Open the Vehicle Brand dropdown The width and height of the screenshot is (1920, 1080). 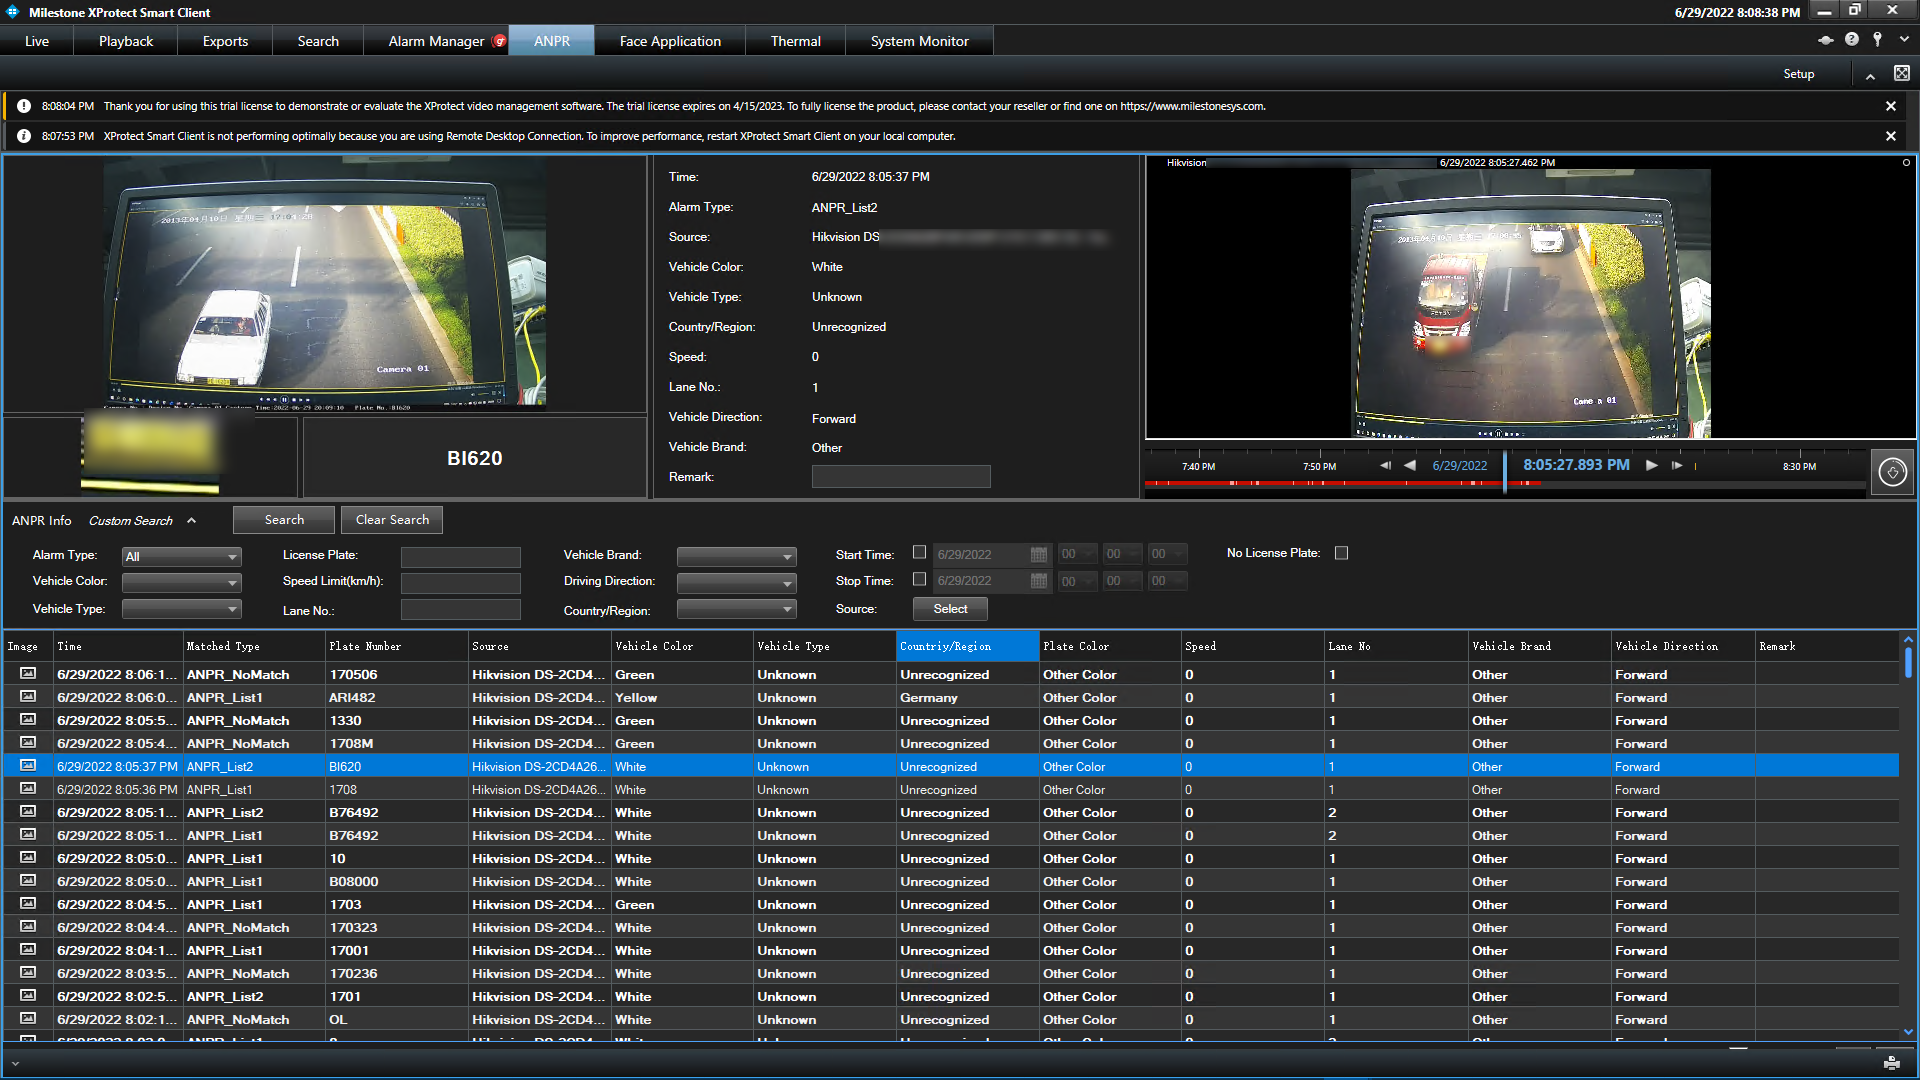click(737, 556)
